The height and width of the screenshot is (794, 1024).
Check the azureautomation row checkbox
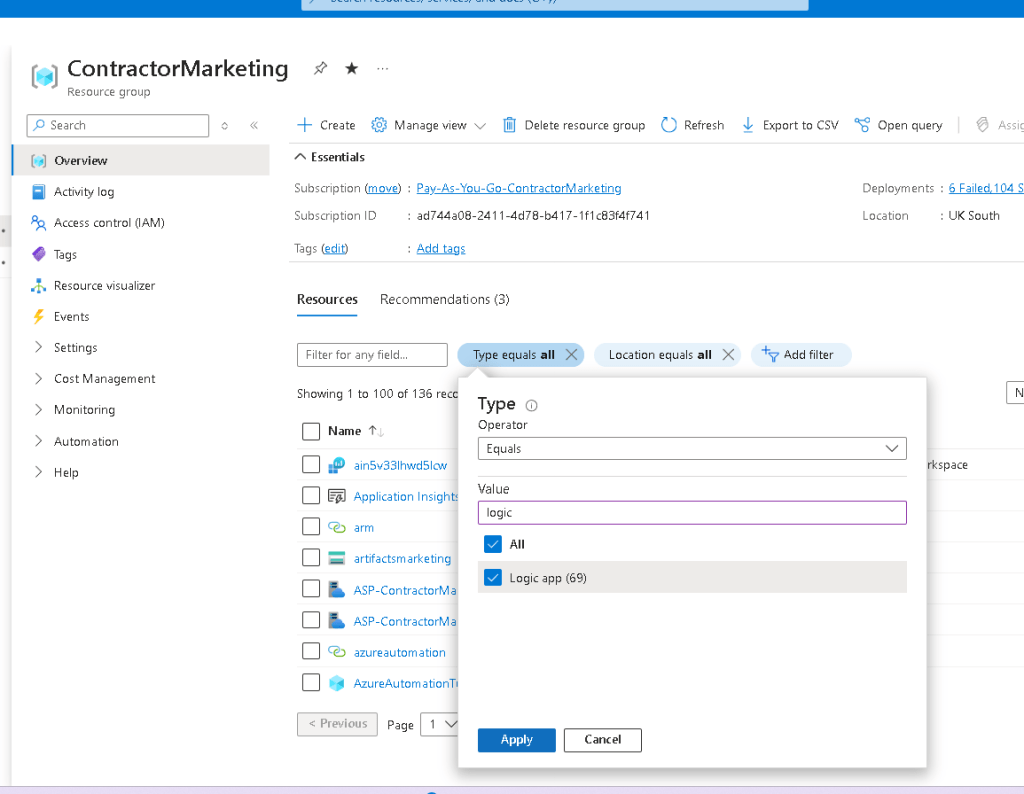[x=311, y=651]
